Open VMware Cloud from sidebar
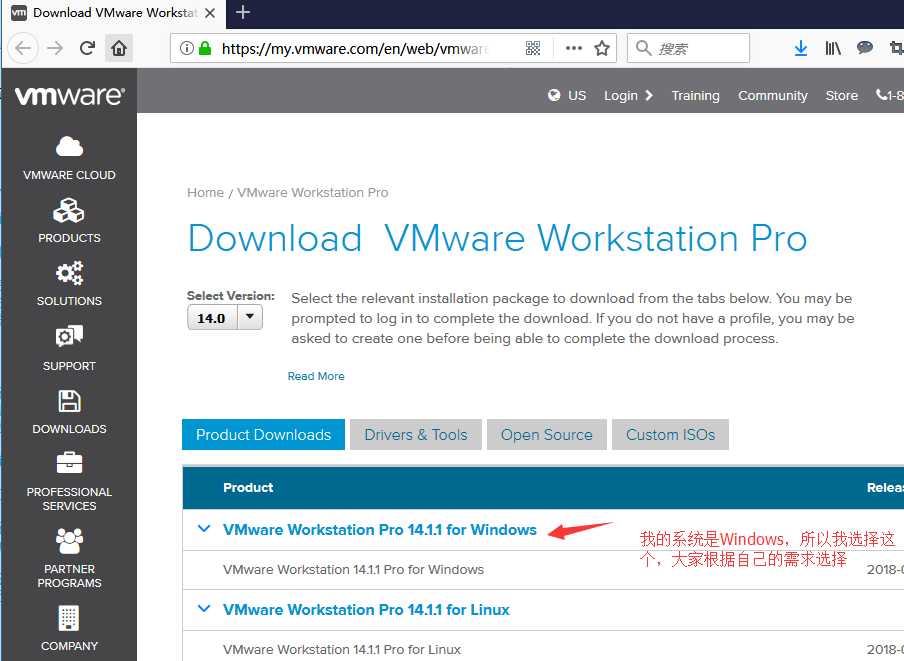904x661 pixels. (x=69, y=158)
